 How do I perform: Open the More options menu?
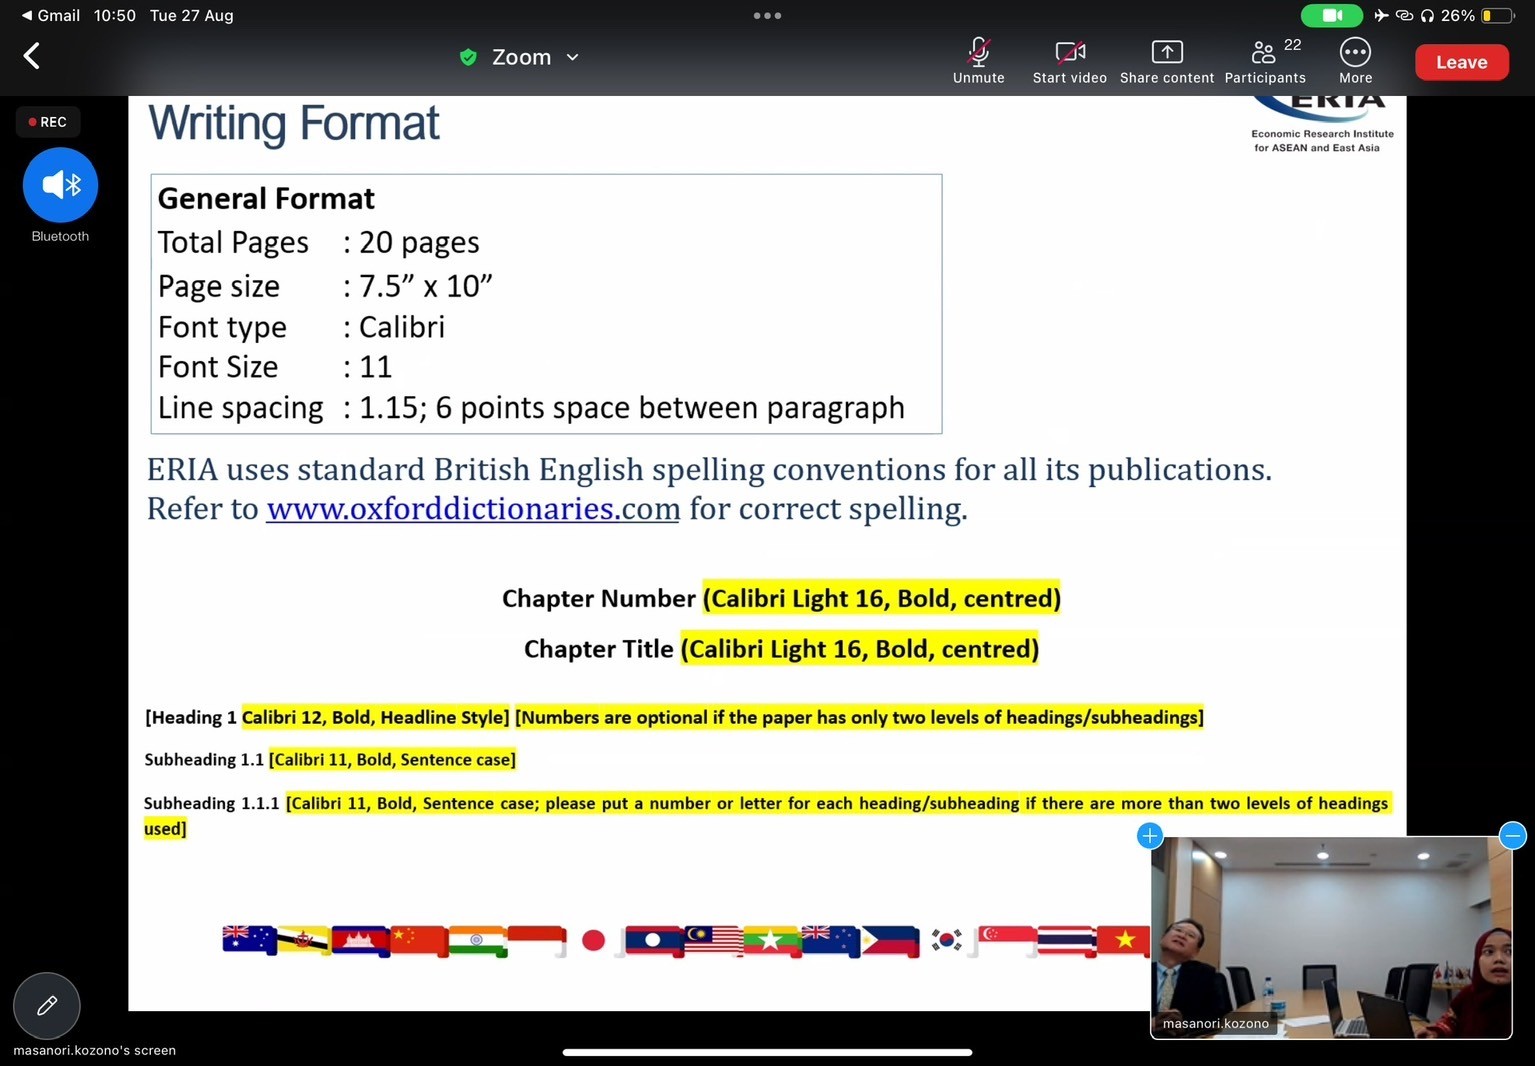tap(1355, 61)
